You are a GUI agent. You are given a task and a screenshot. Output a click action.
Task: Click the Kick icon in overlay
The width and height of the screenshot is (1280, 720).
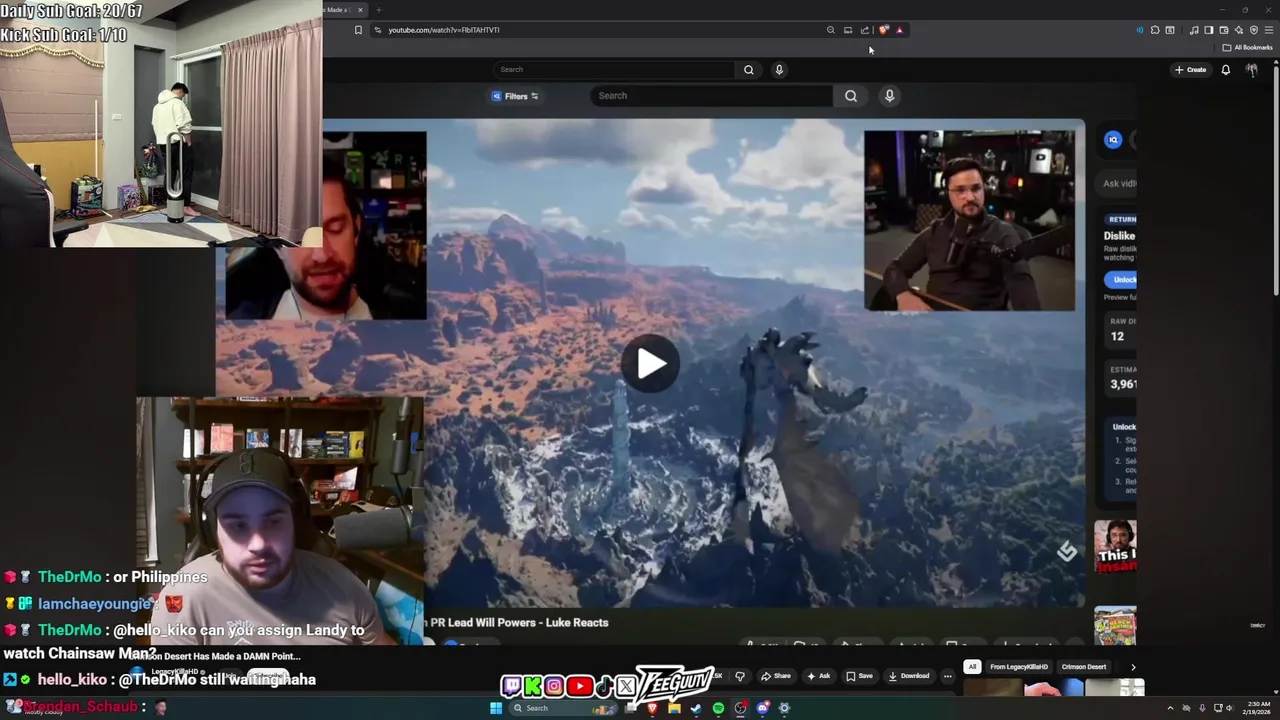tap(533, 686)
